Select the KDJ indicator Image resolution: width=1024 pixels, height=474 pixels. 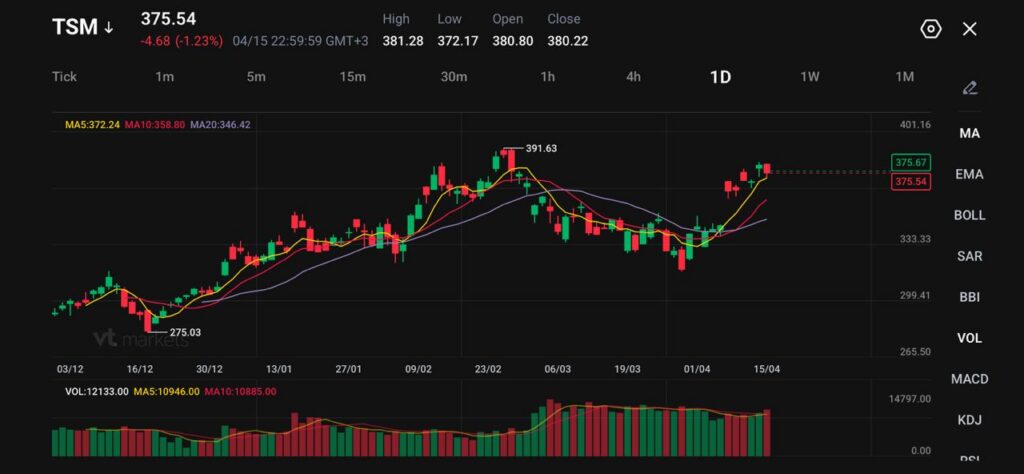pyautogui.click(x=969, y=420)
